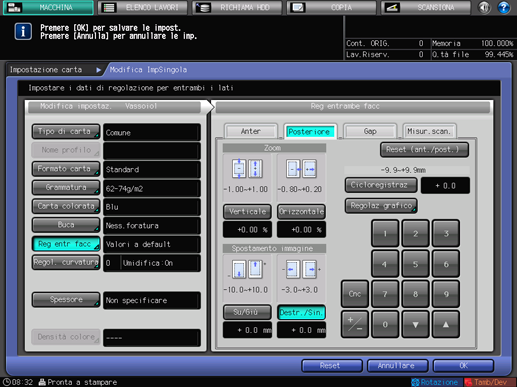Click the vertical zoom shrink icon

click(x=239, y=169)
